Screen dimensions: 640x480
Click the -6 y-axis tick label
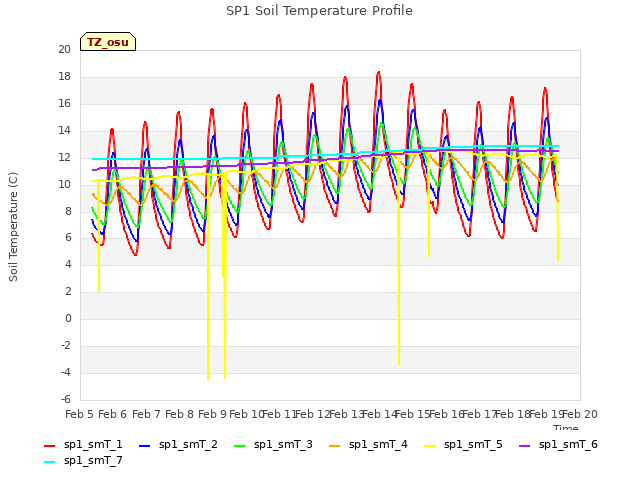pyautogui.click(x=66, y=399)
